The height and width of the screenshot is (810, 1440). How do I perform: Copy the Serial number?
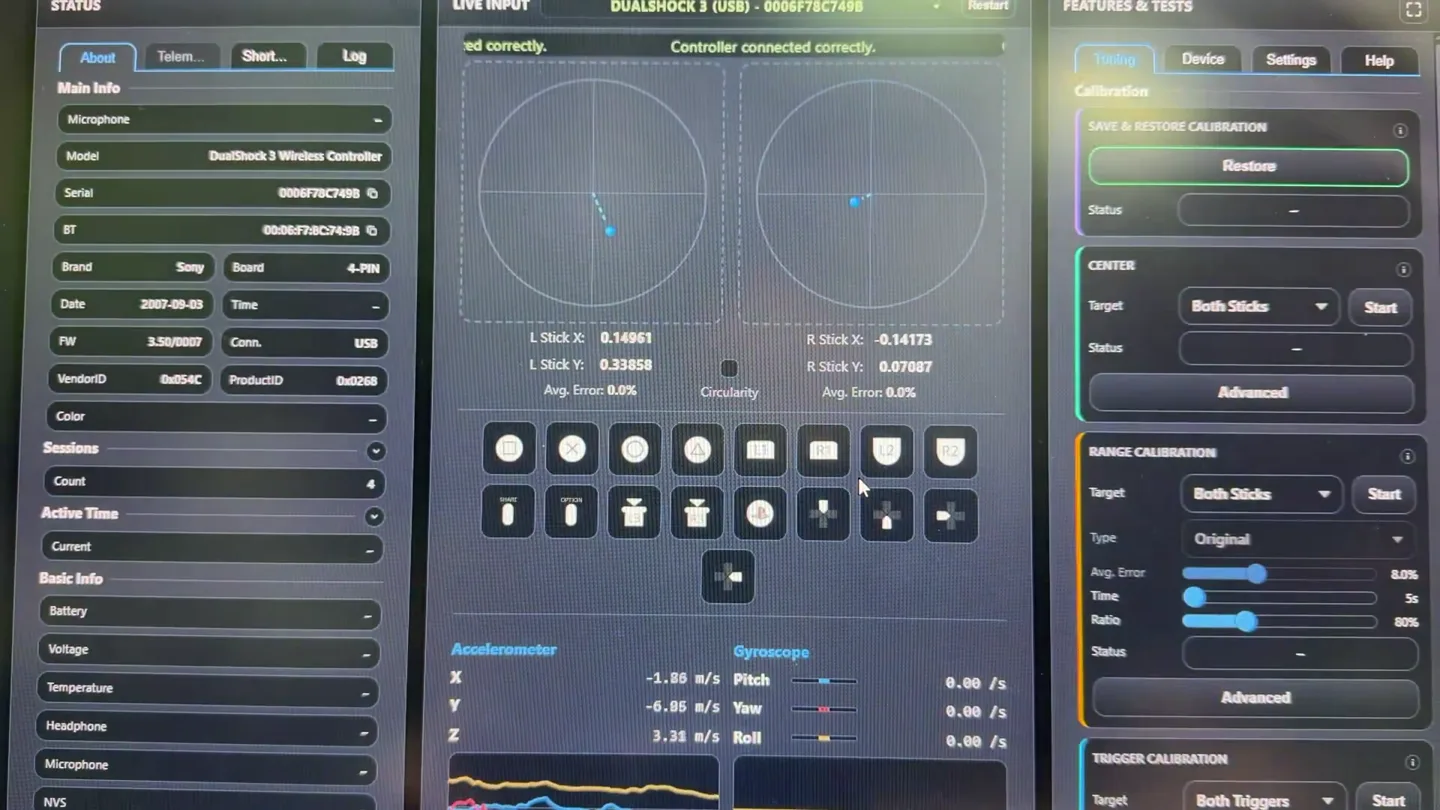(372, 193)
